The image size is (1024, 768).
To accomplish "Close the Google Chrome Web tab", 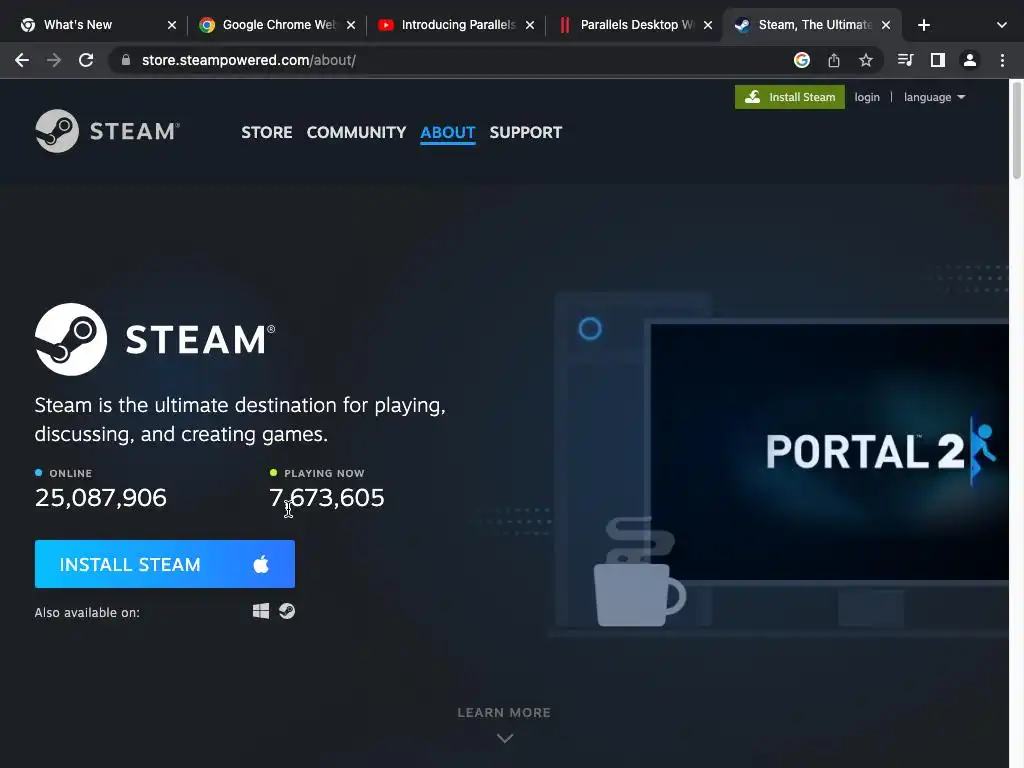I will [351, 25].
